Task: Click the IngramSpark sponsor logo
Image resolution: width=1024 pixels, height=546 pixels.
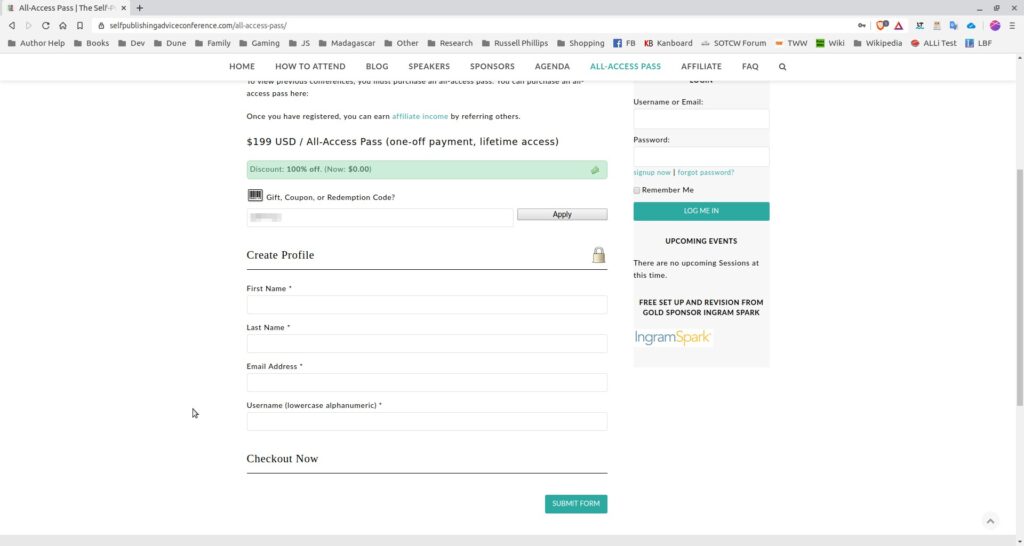Action: (673, 338)
